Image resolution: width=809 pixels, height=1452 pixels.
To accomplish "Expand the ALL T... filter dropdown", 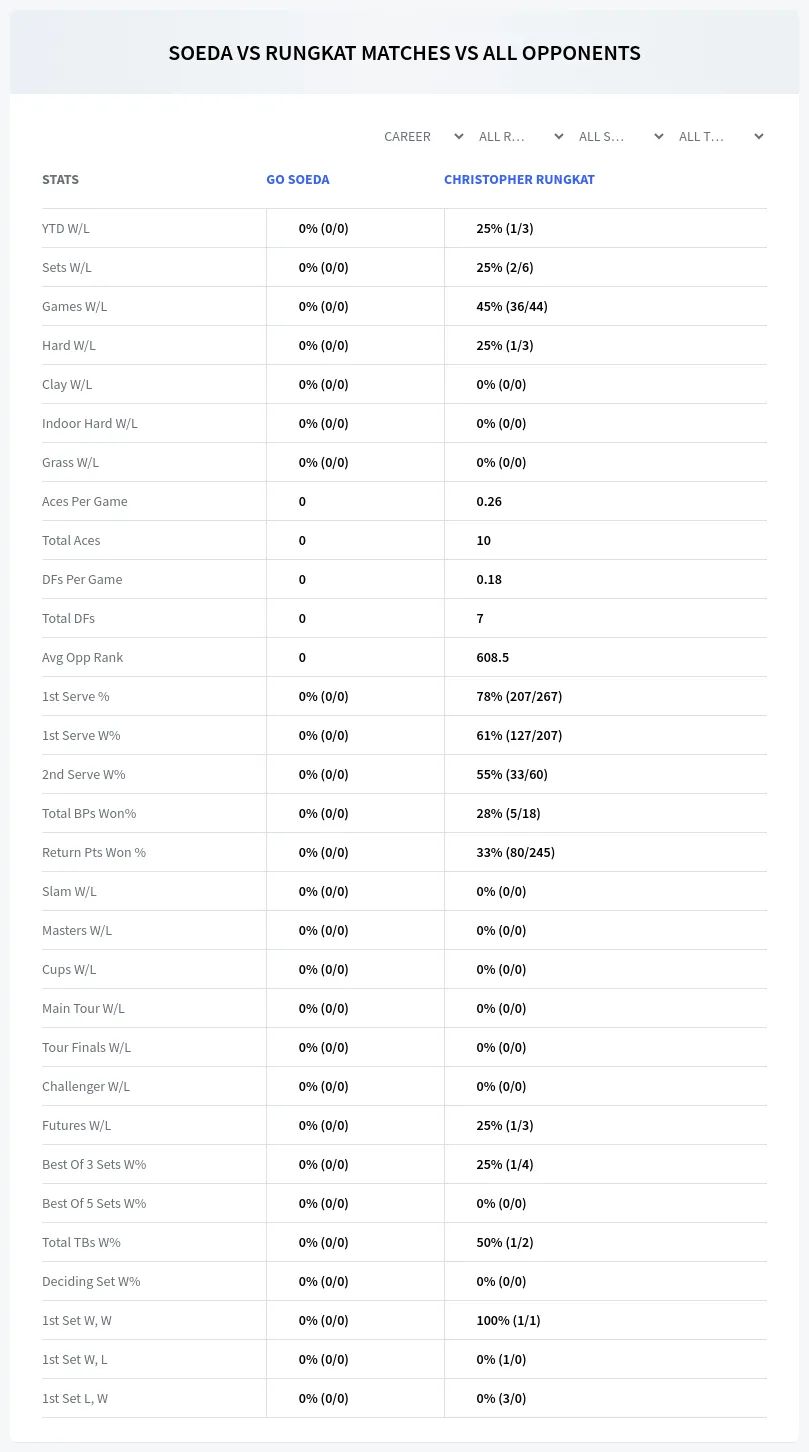I will pos(720,136).
